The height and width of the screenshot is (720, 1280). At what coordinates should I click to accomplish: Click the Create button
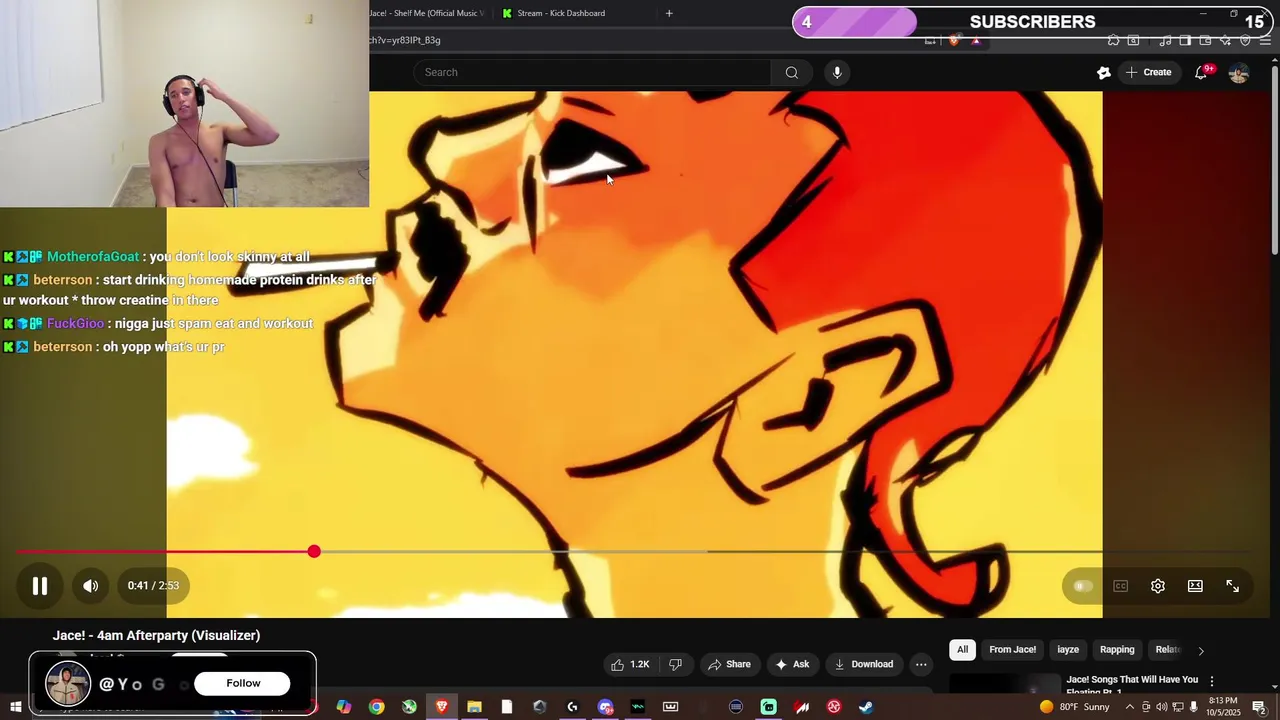point(1148,72)
